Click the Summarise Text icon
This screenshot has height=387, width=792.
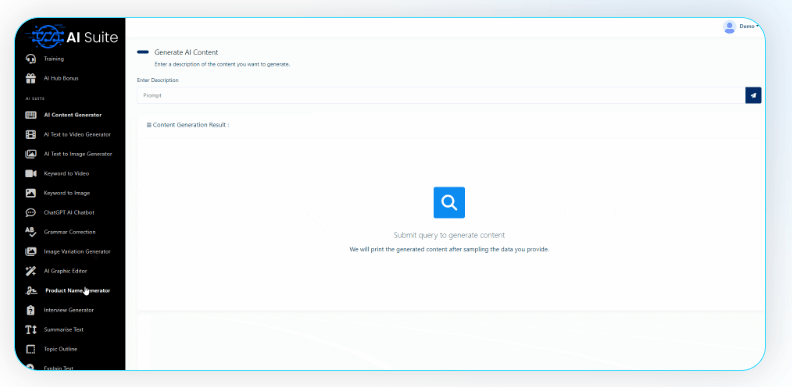31,329
